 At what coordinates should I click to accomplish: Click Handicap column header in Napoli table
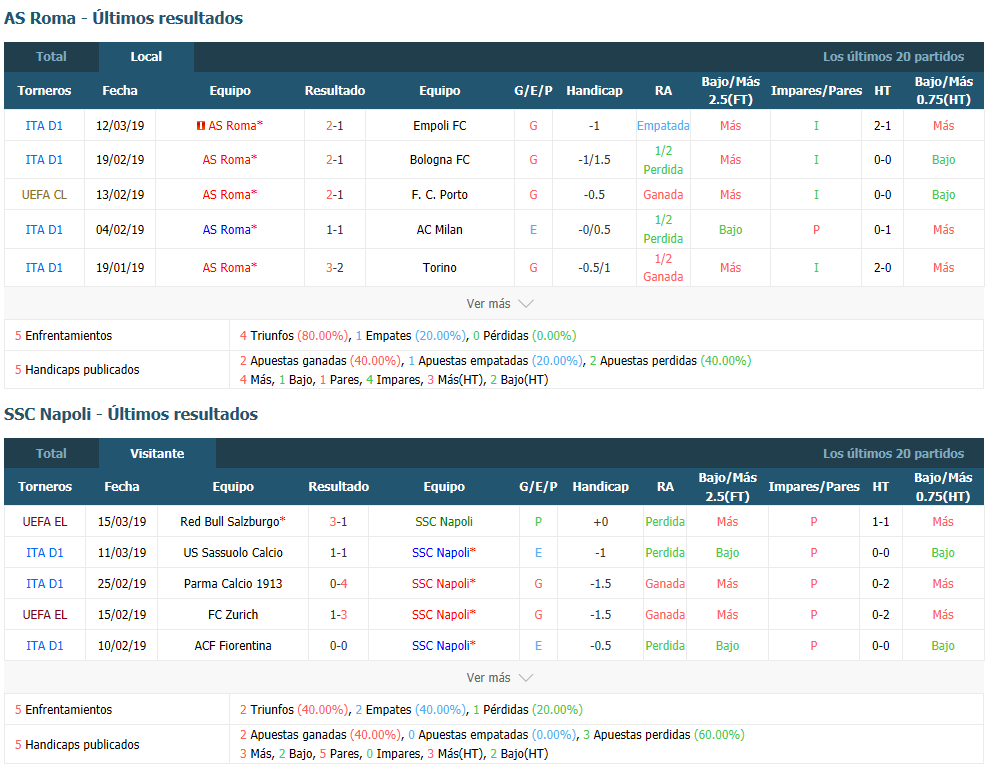[x=600, y=486]
